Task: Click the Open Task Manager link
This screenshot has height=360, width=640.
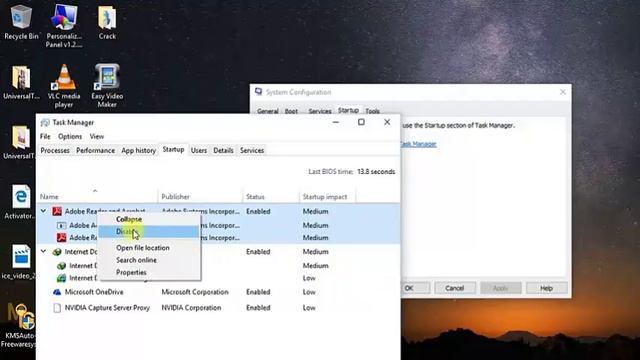Action: click(x=418, y=144)
